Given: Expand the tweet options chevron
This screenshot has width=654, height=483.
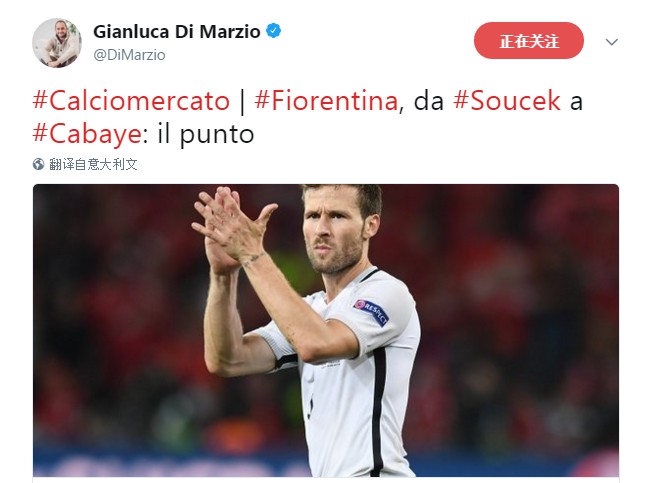Looking at the screenshot, I should tap(611, 42).
